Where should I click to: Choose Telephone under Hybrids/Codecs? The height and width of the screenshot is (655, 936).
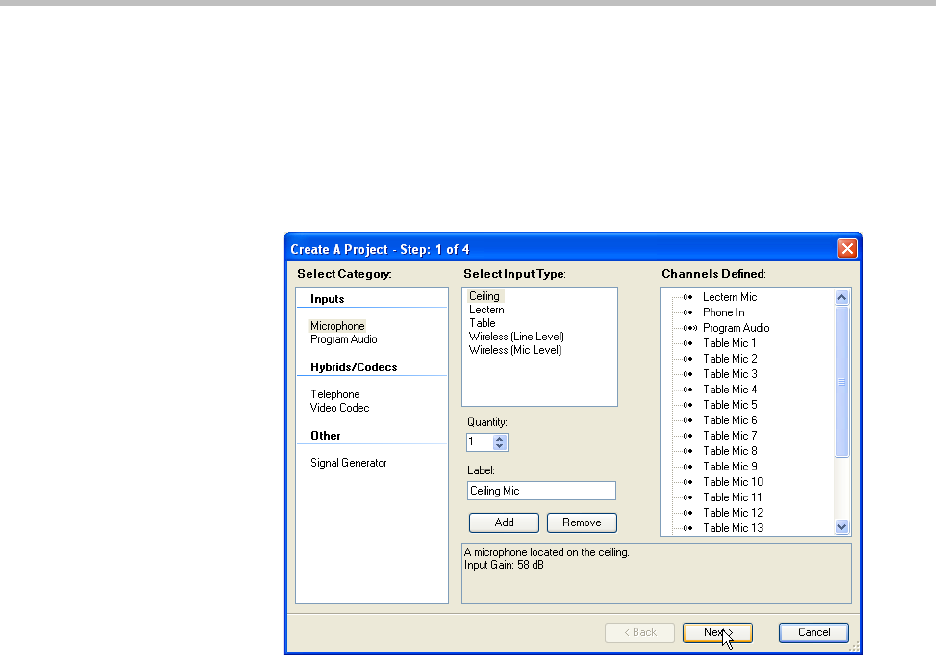[x=334, y=394]
